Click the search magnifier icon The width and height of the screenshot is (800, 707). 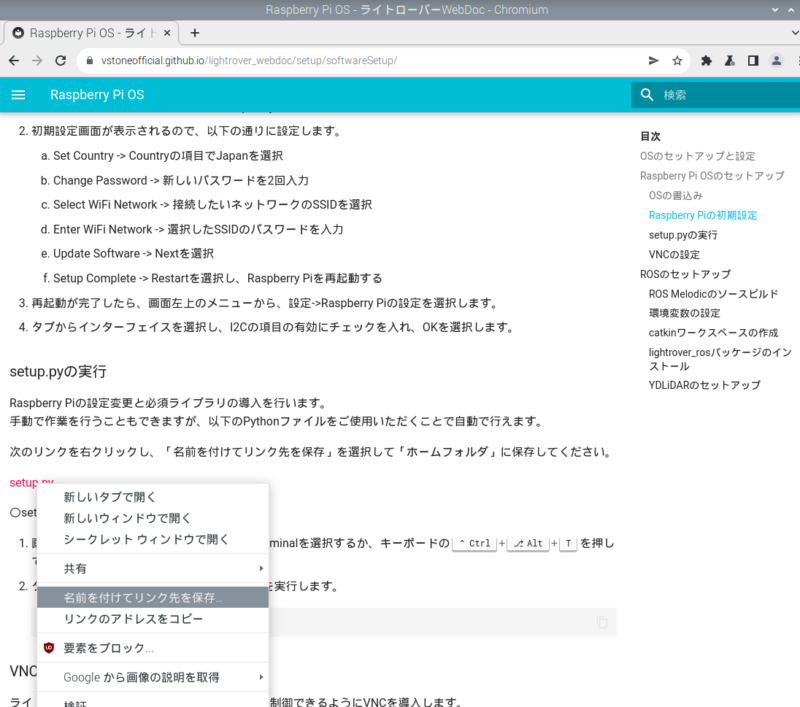click(x=647, y=95)
